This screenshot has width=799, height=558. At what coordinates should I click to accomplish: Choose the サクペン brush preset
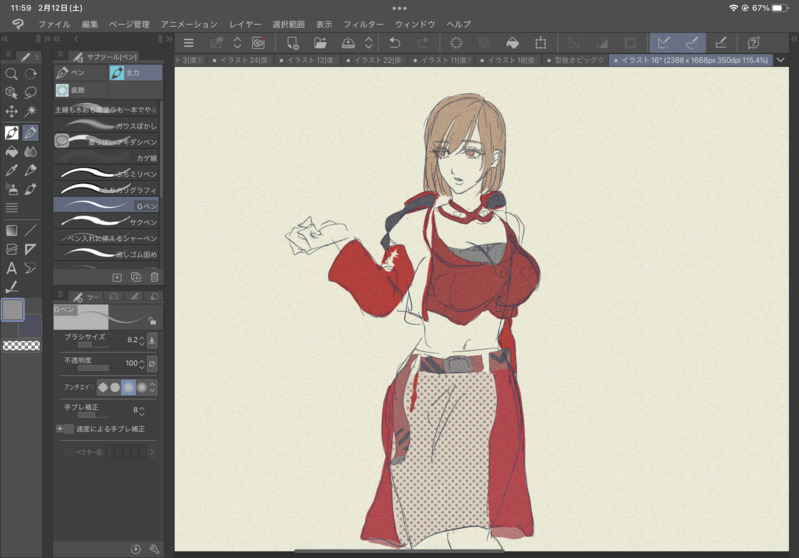click(106, 222)
